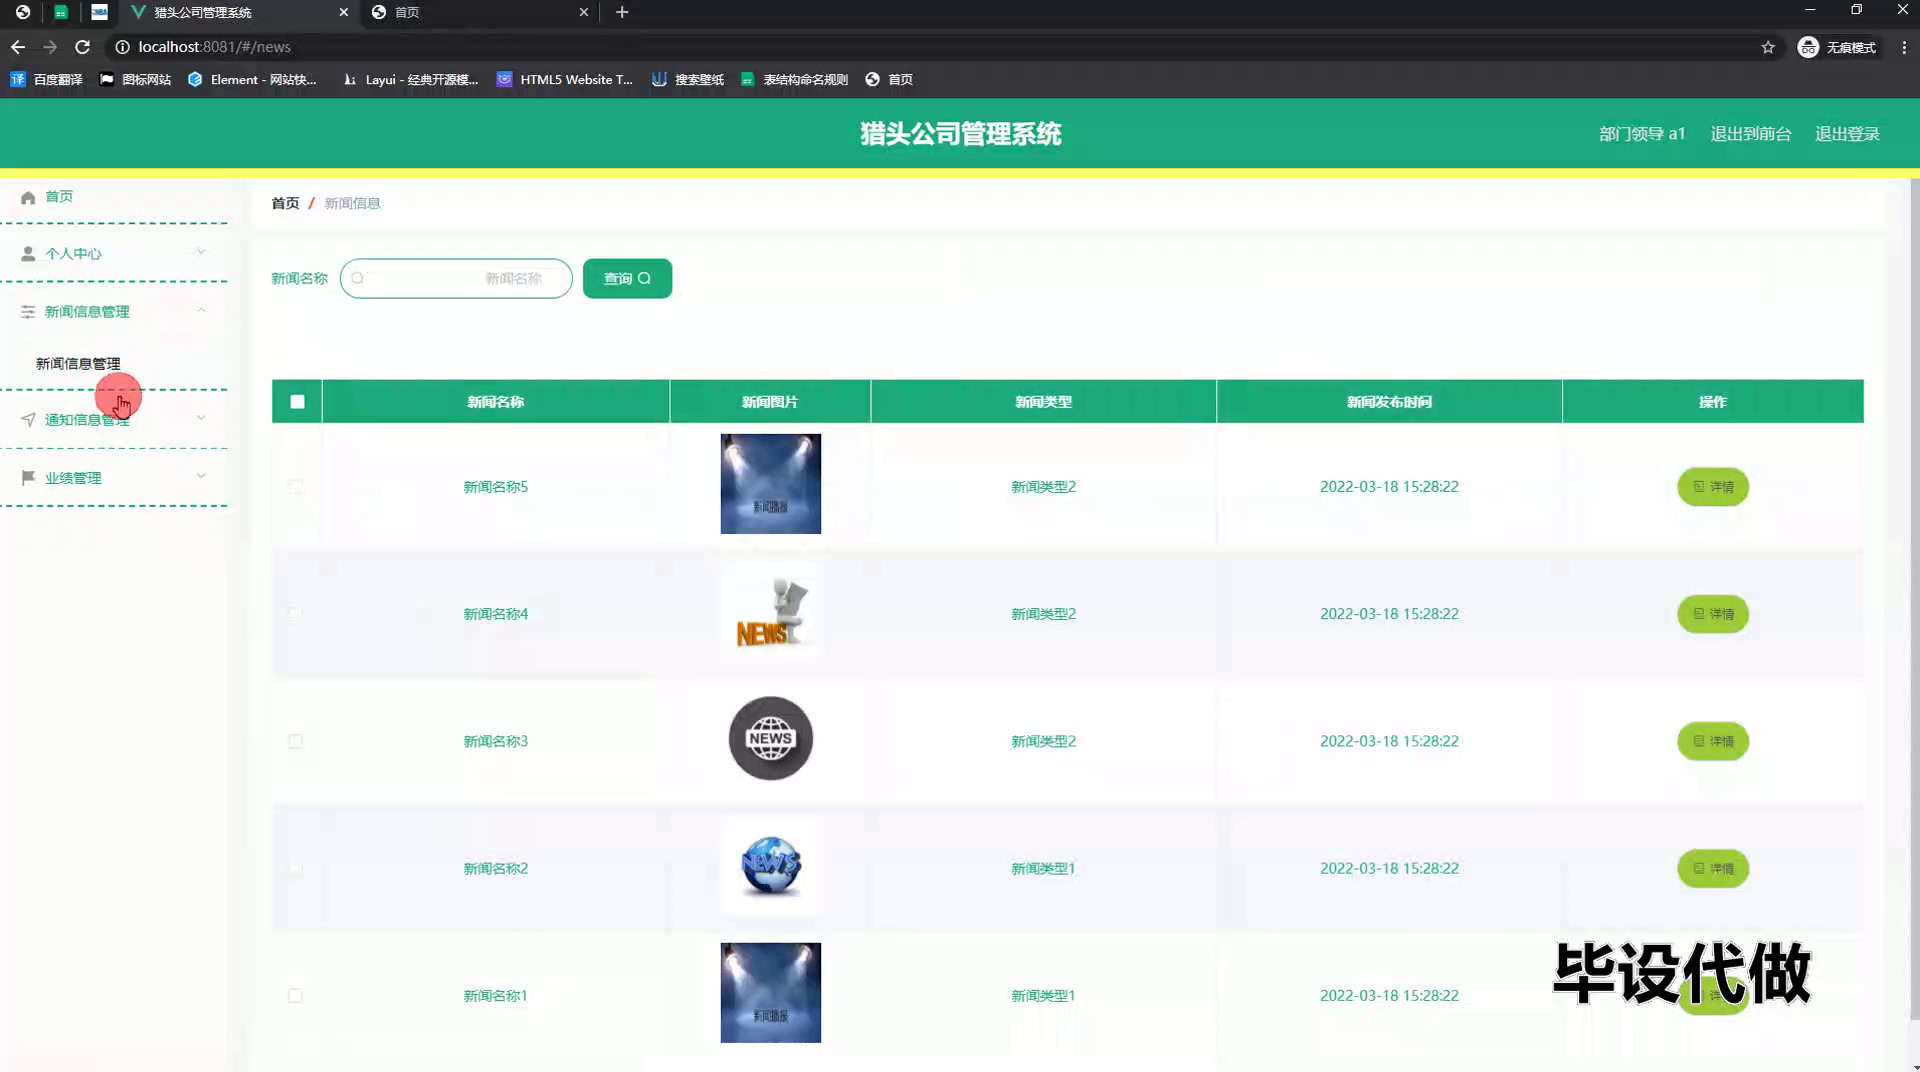Check the row checkbox for 新闻名称4
Screen dimensions: 1920x1072
295,614
